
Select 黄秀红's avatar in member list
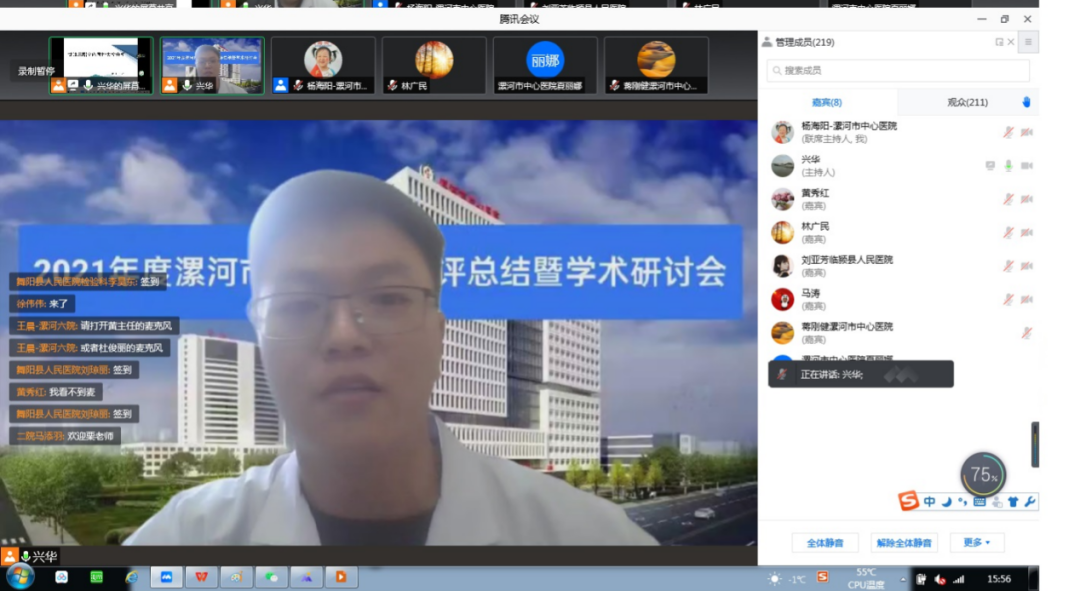point(782,199)
